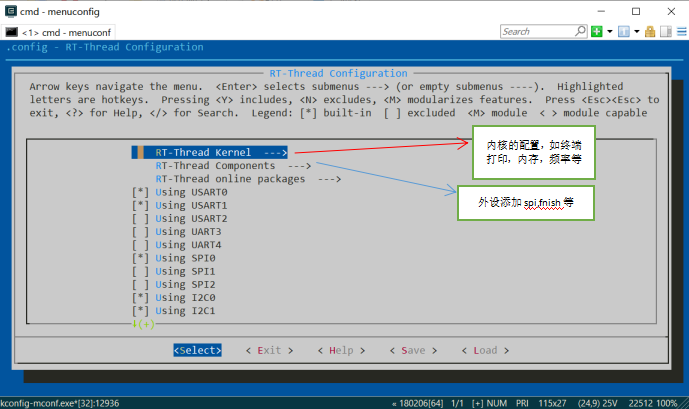Enable Using UART3 checkbox
The image size is (689, 409).
[140, 232]
